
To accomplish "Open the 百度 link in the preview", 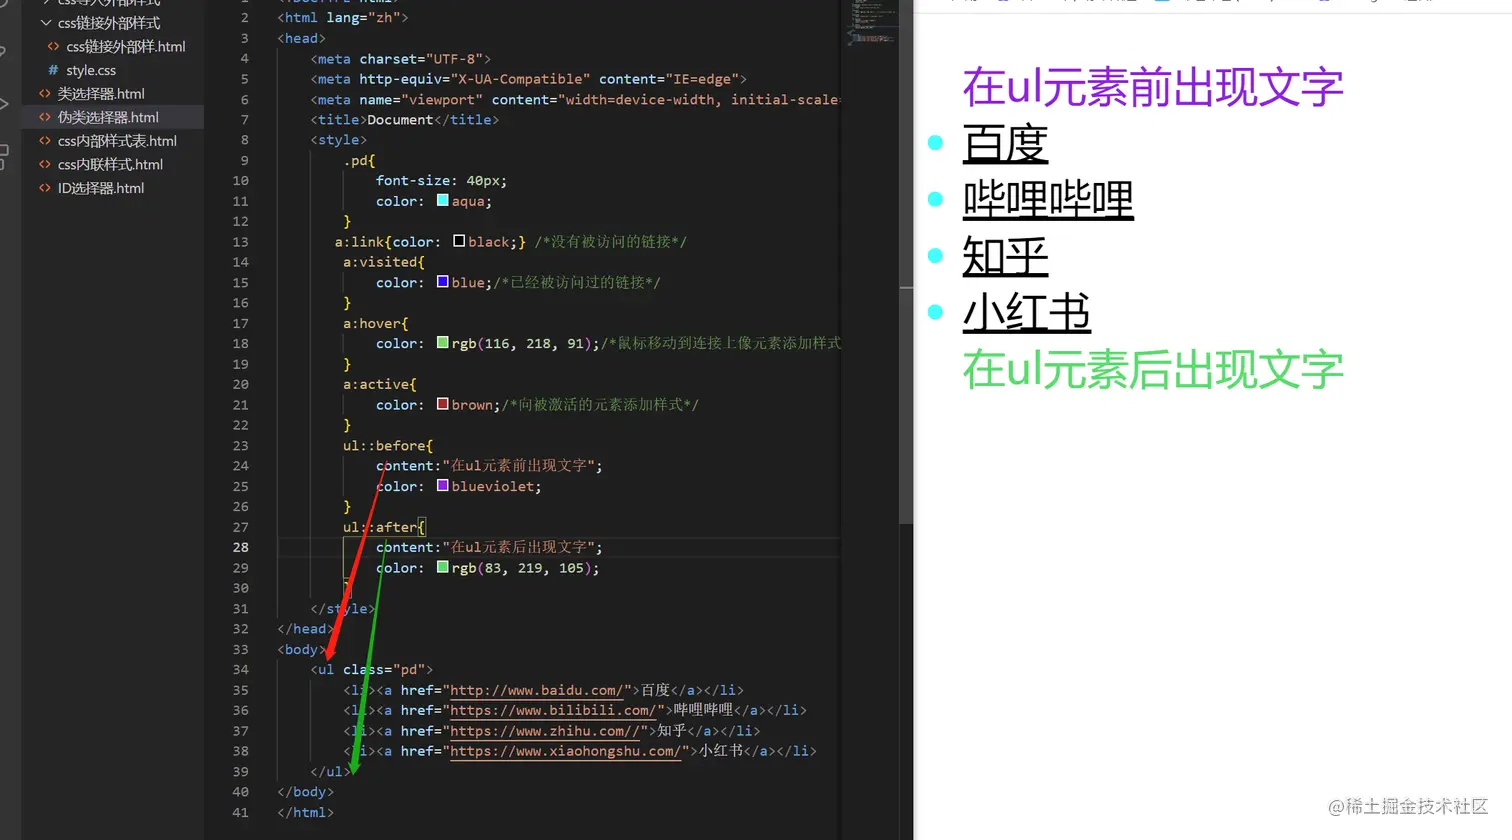I will (1005, 146).
